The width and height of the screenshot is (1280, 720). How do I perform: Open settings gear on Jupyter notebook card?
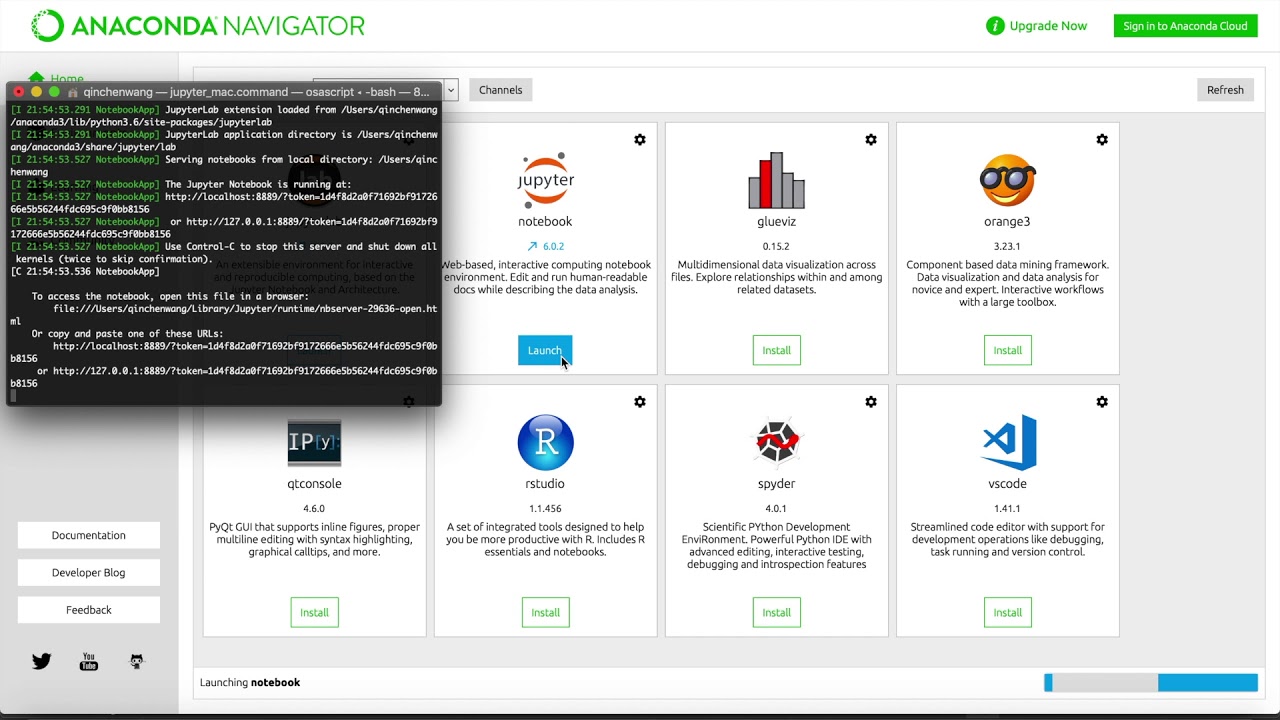coord(640,140)
